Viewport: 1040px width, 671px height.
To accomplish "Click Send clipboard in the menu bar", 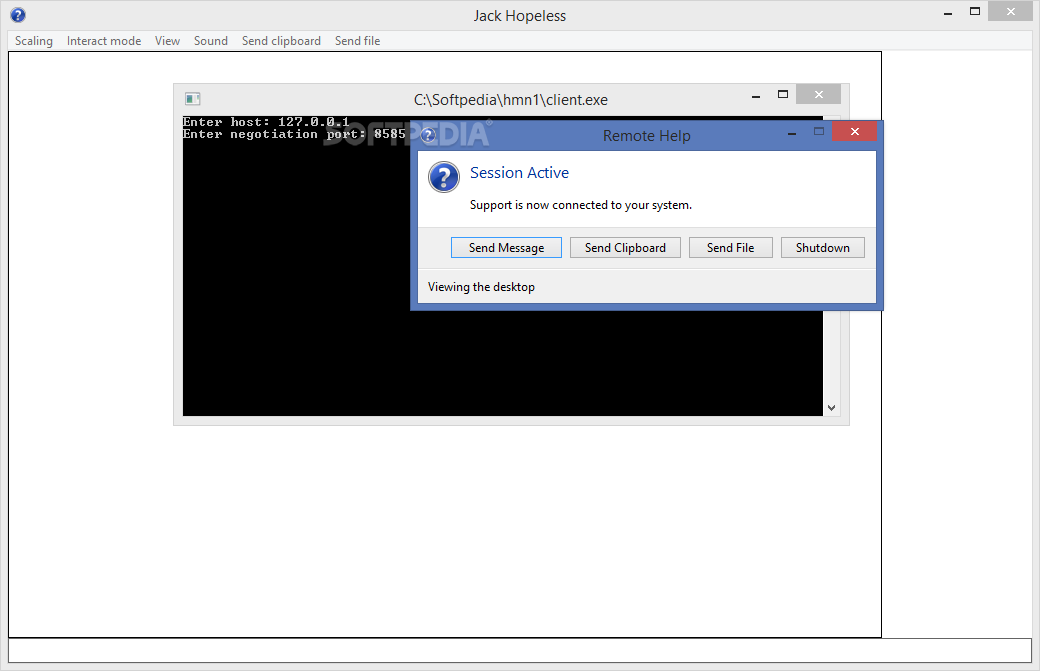I will [281, 40].
